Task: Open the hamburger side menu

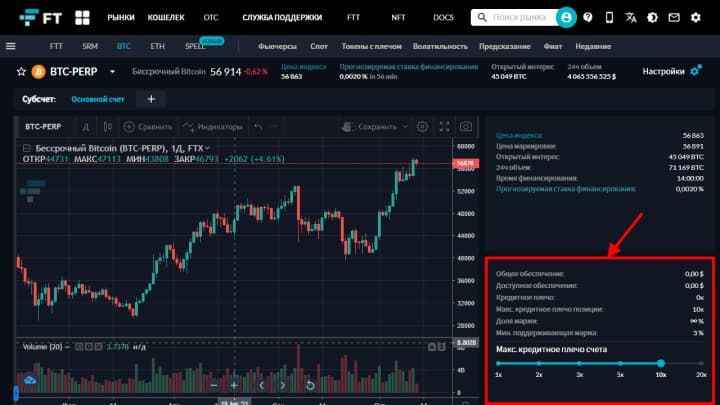Action: pyautogui.click(x=11, y=46)
